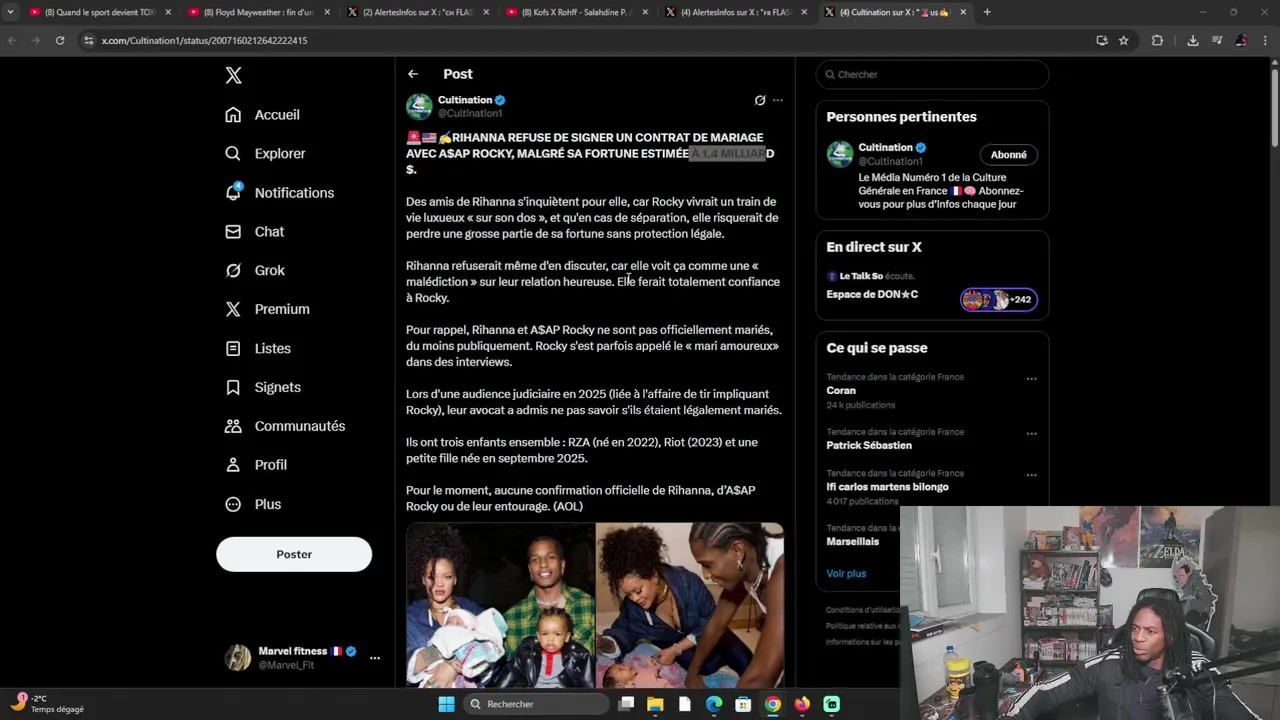
Task: Open Notifications bell icon
Action: (x=233, y=192)
